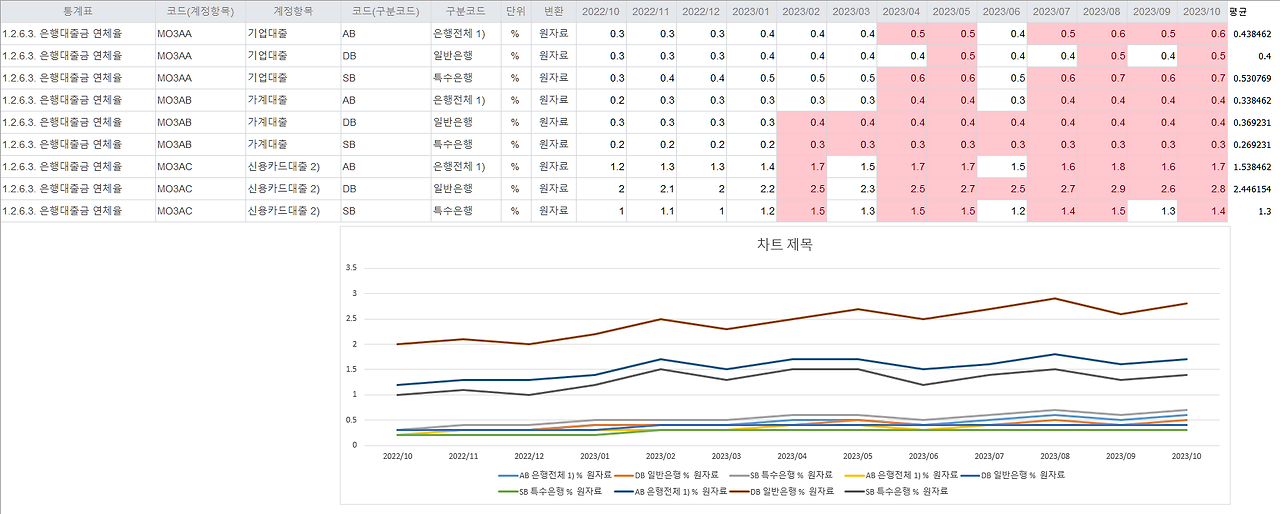Image resolution: width=1280 pixels, height=514 pixels.
Task: Select the 2022/11 label on chart x-axis
Action: coord(463,455)
